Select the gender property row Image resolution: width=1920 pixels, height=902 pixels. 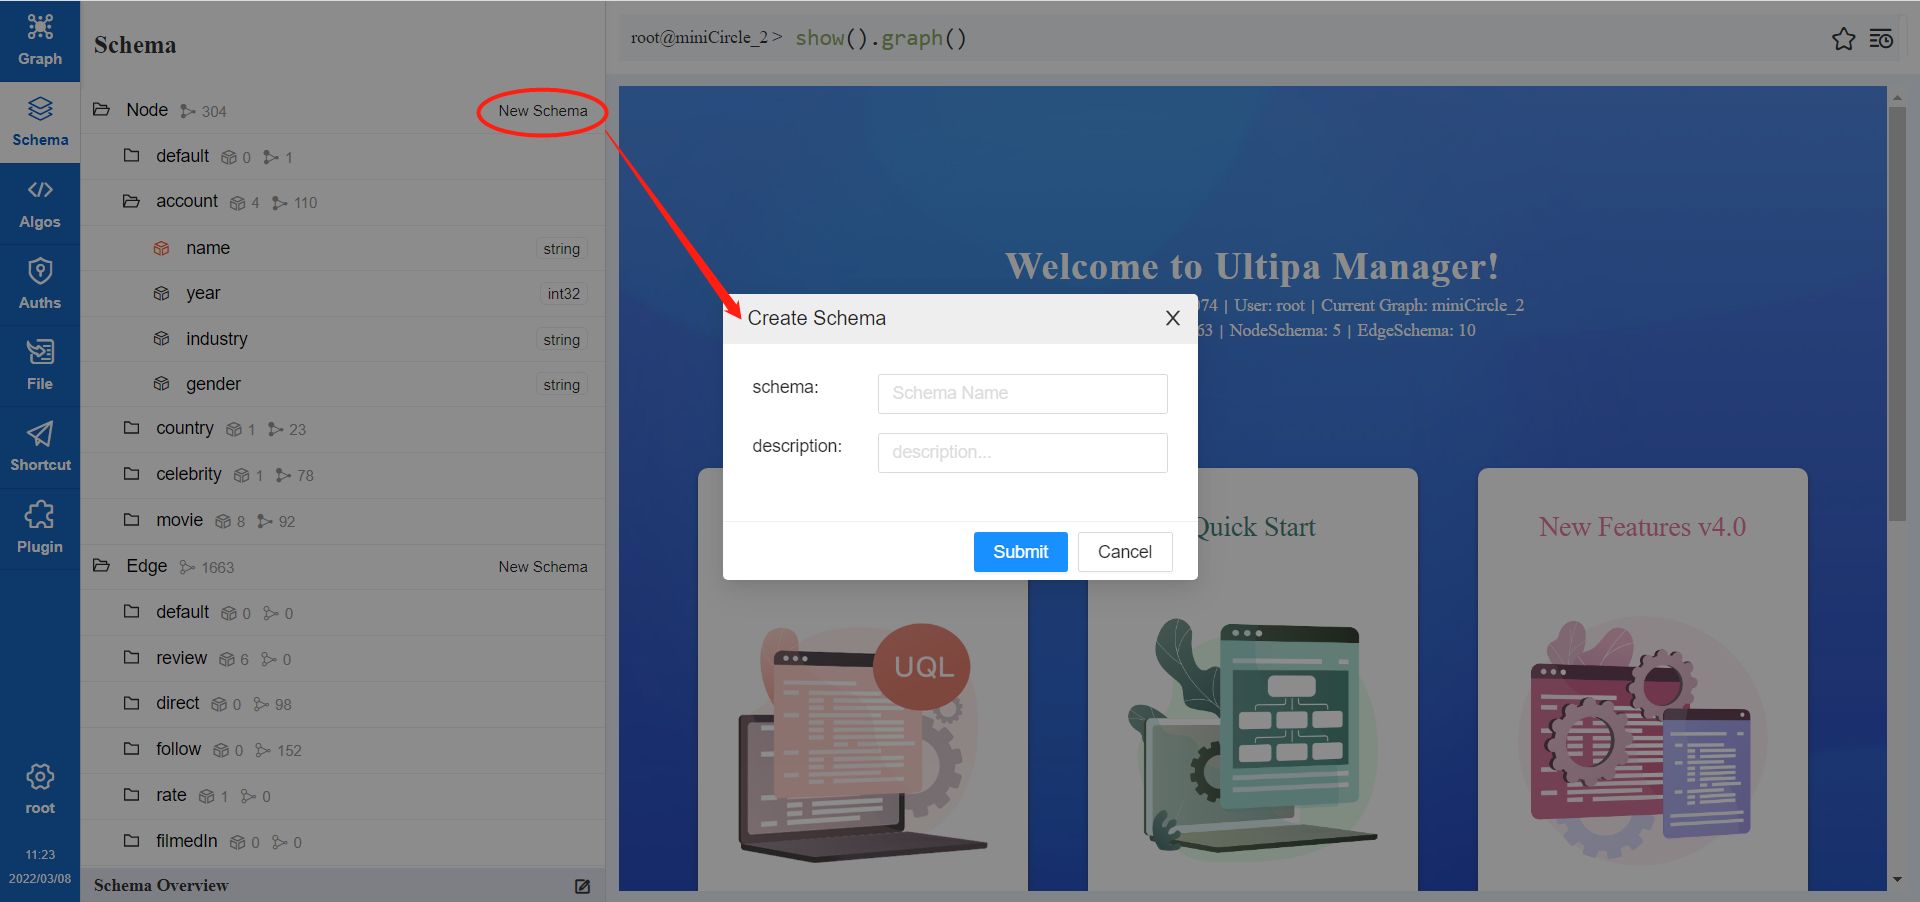343,384
